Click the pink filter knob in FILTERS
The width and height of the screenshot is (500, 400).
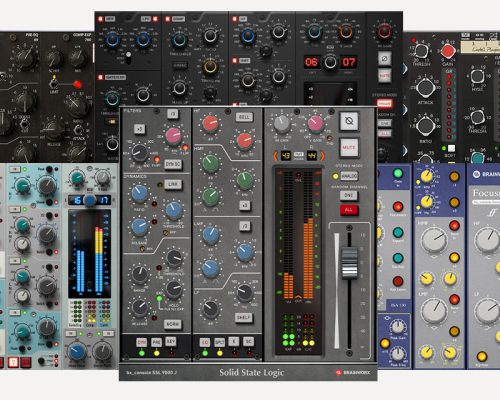[x=173, y=136]
